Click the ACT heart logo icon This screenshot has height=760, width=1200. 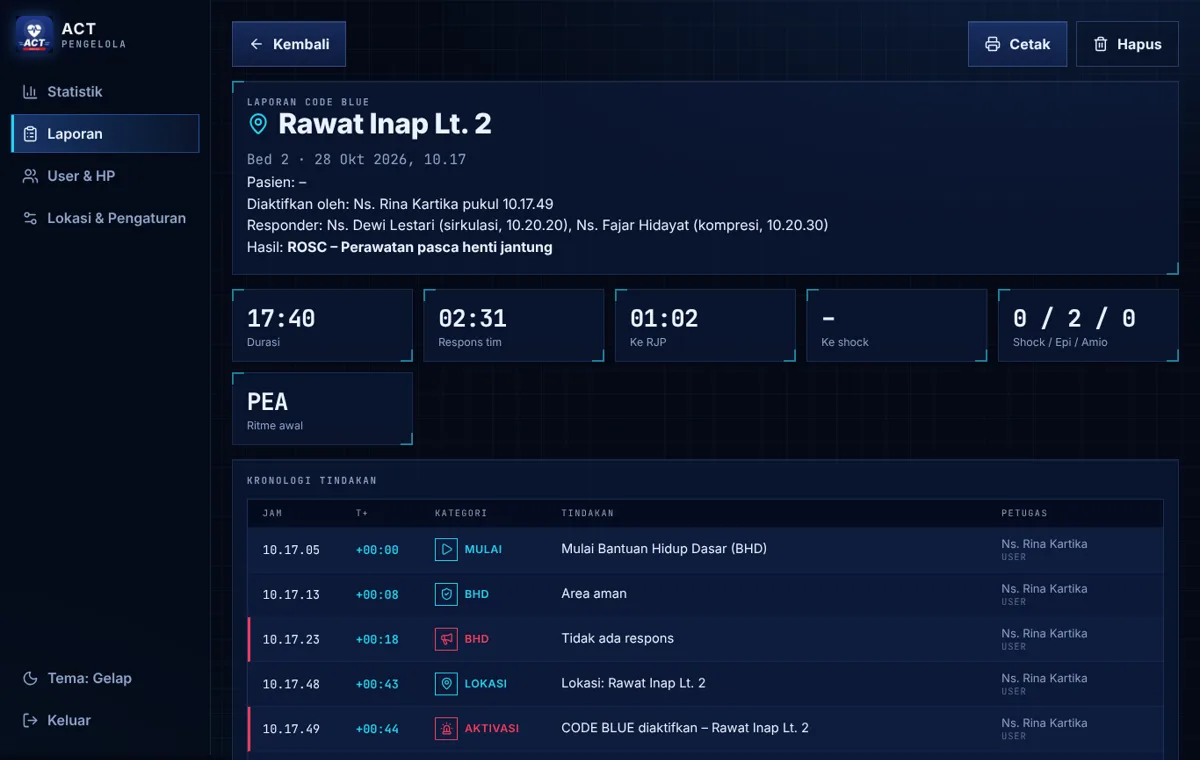pos(34,35)
